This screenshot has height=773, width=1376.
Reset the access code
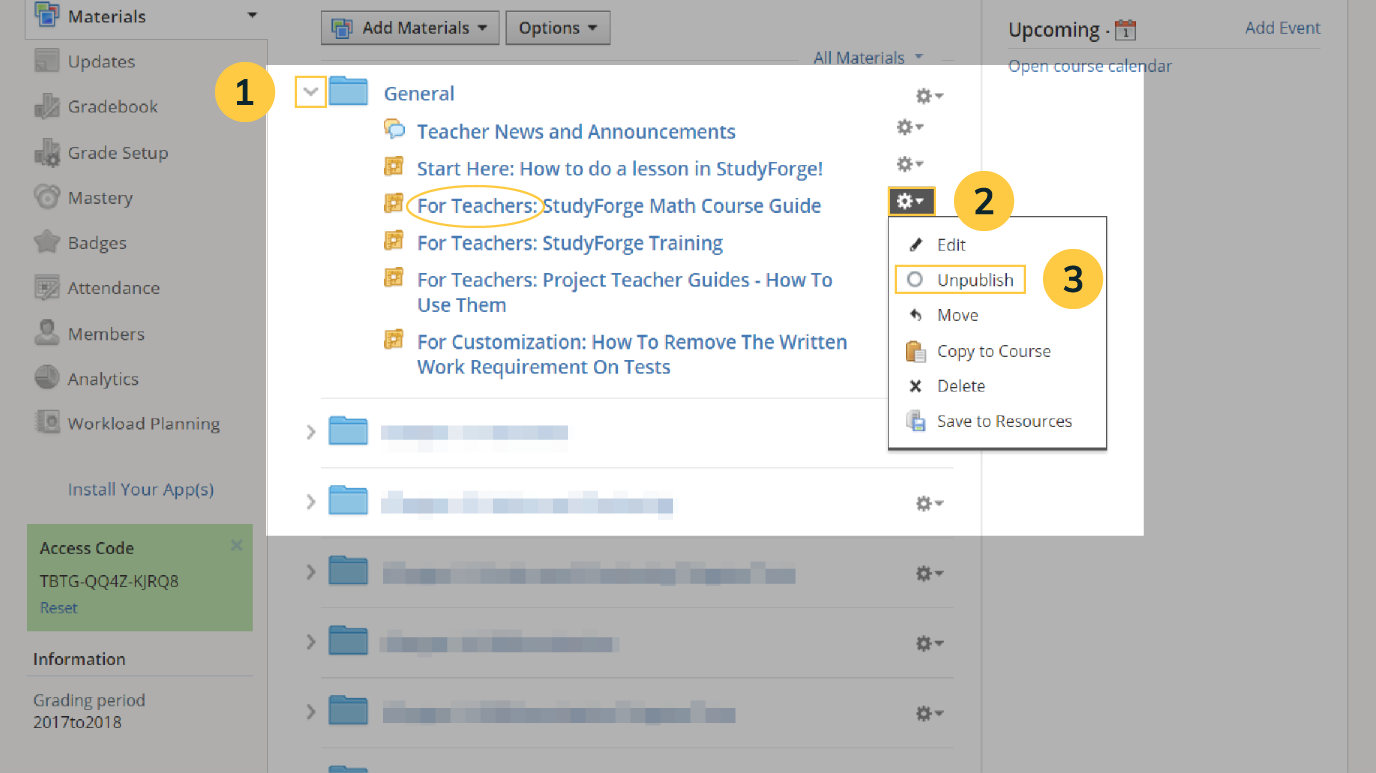pos(58,607)
